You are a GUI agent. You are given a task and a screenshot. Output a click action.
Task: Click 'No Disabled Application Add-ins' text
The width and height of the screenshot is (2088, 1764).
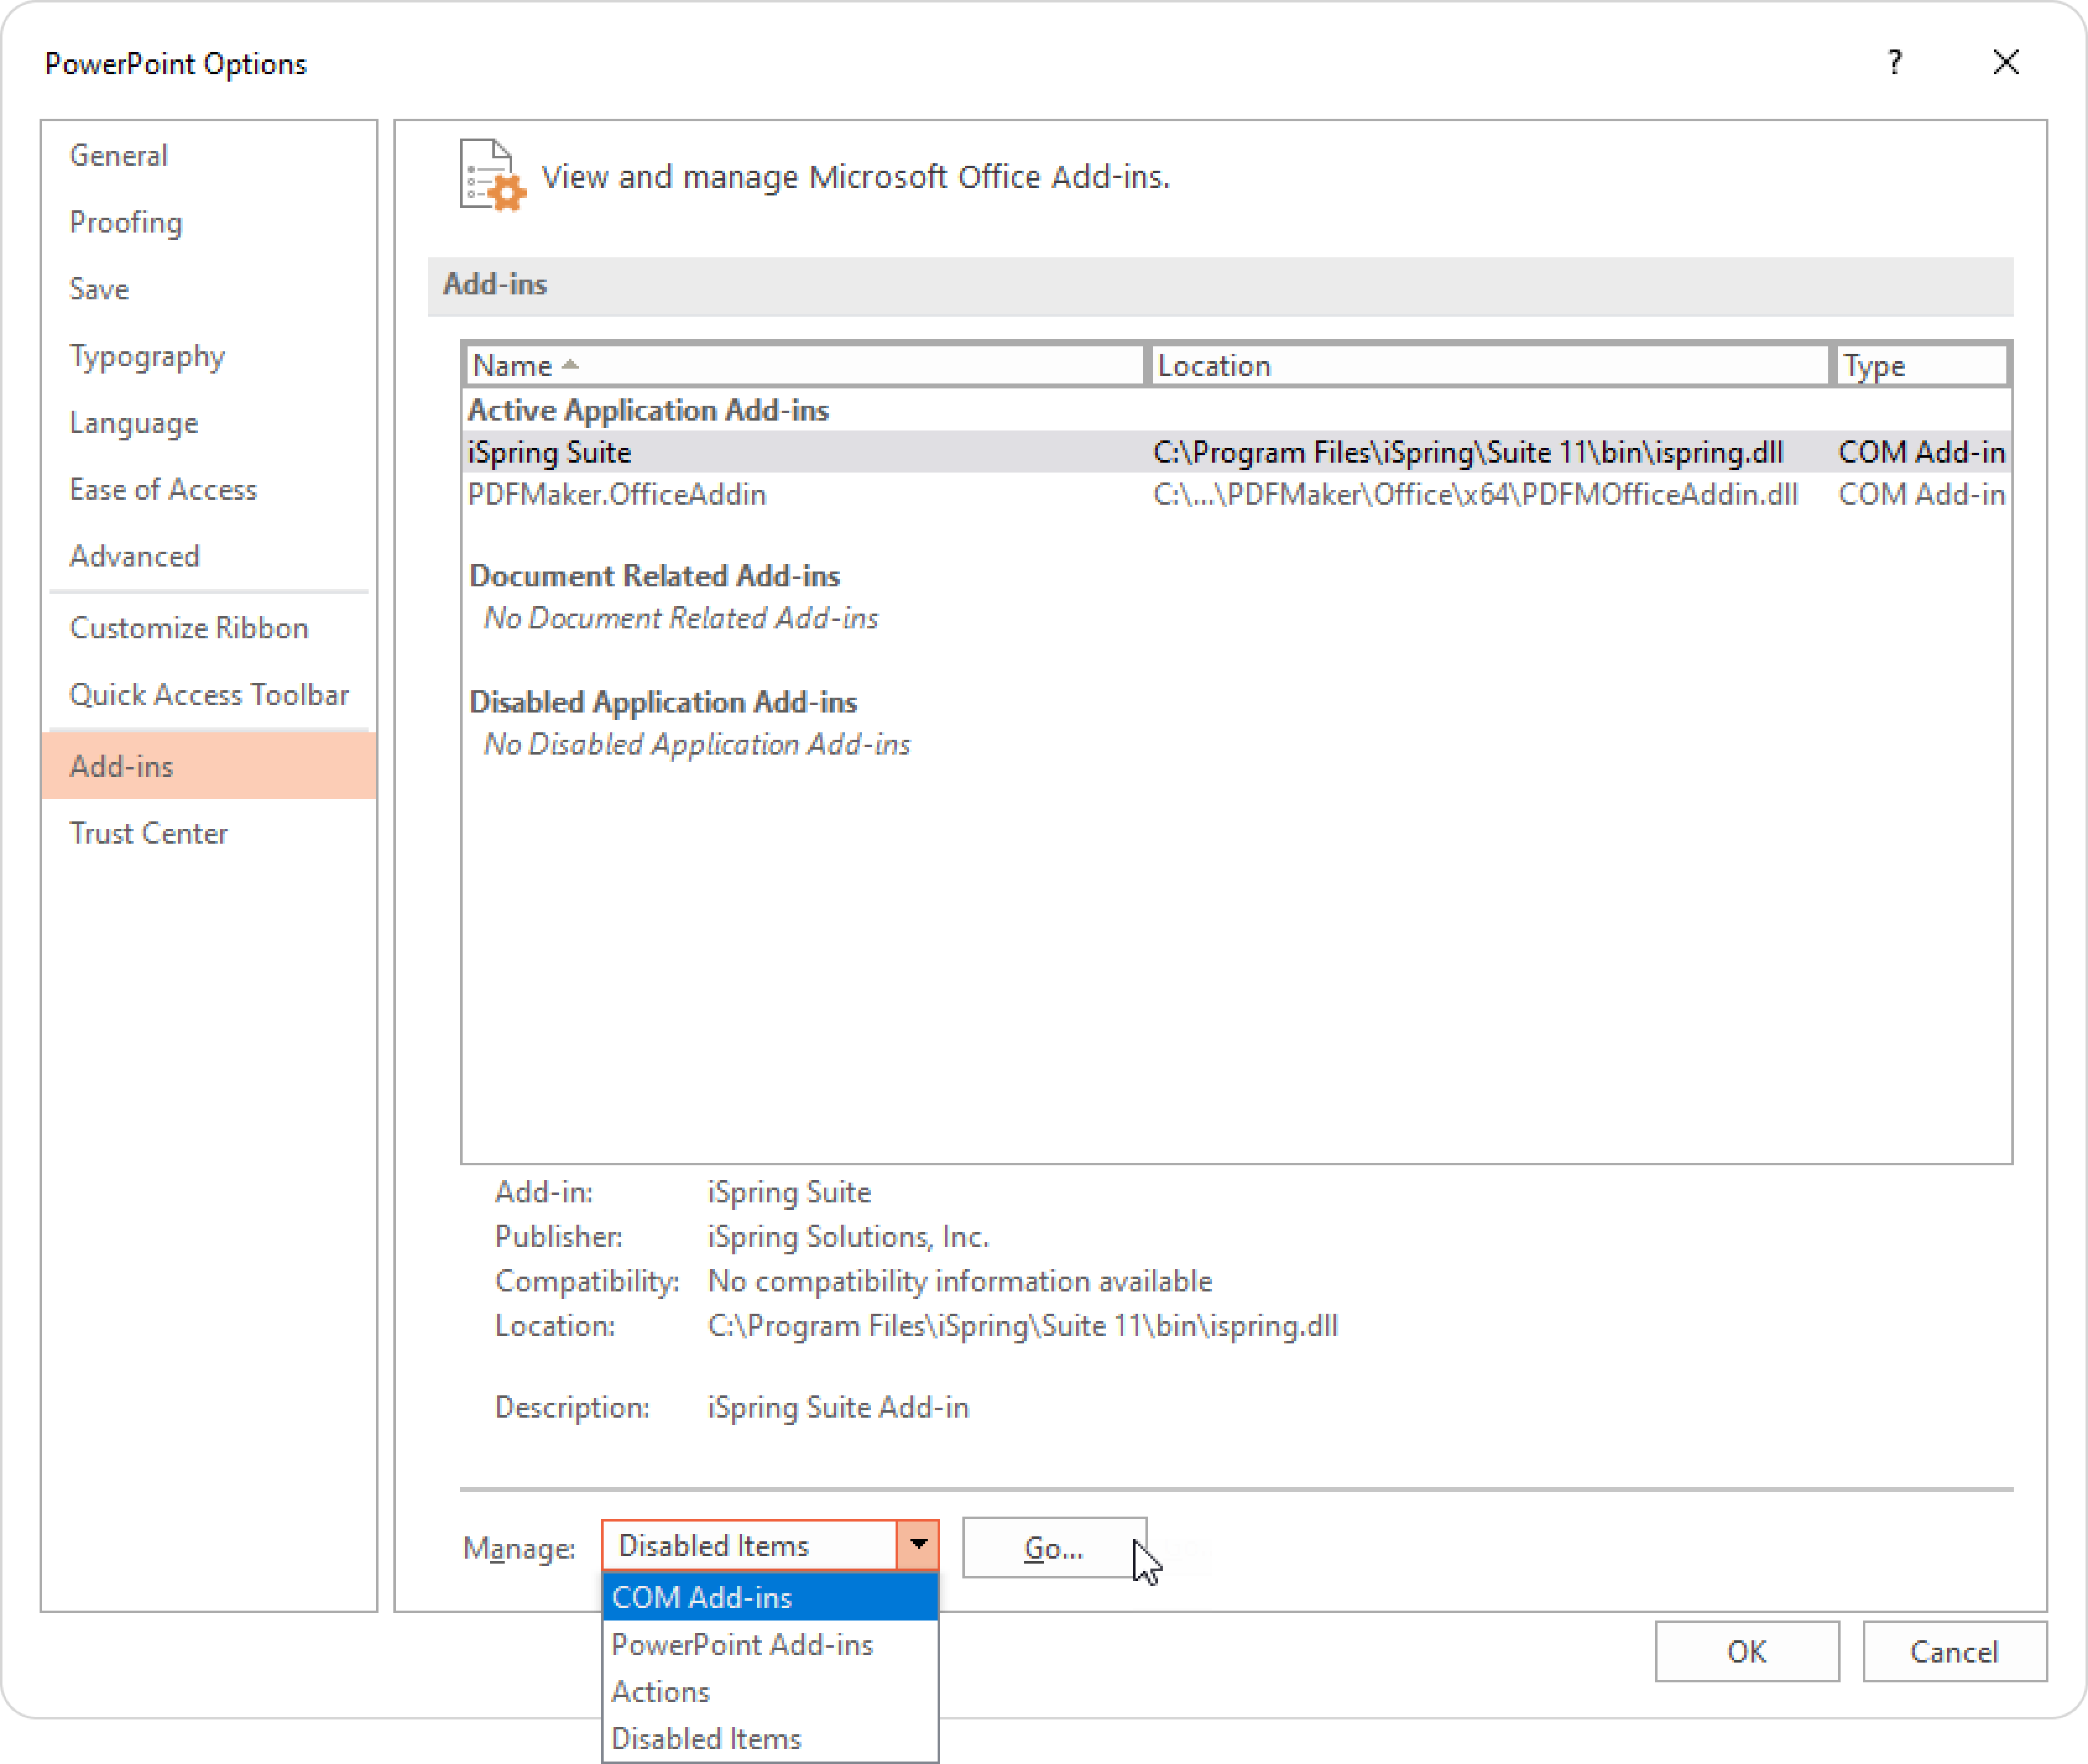click(696, 744)
